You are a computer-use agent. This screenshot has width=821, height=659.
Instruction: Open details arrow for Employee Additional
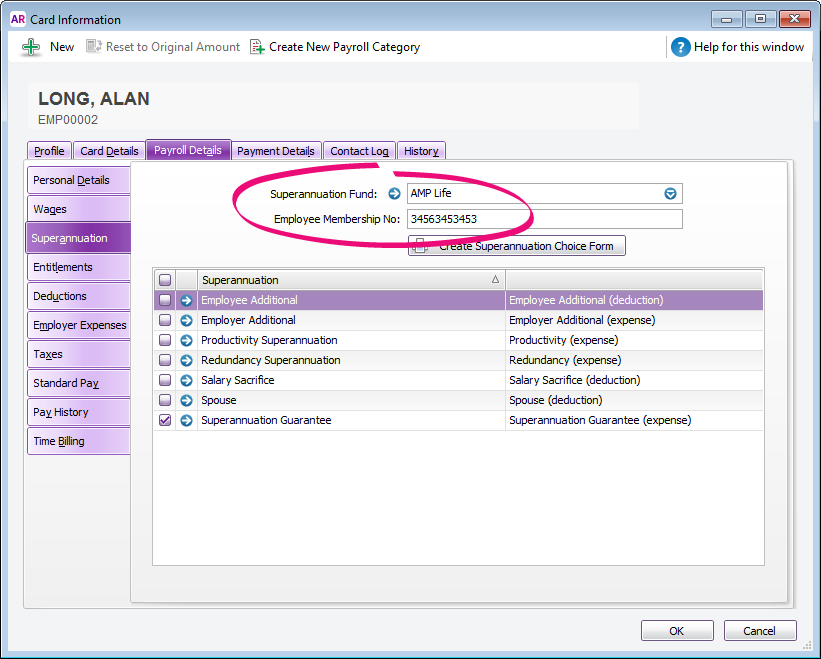tap(186, 300)
